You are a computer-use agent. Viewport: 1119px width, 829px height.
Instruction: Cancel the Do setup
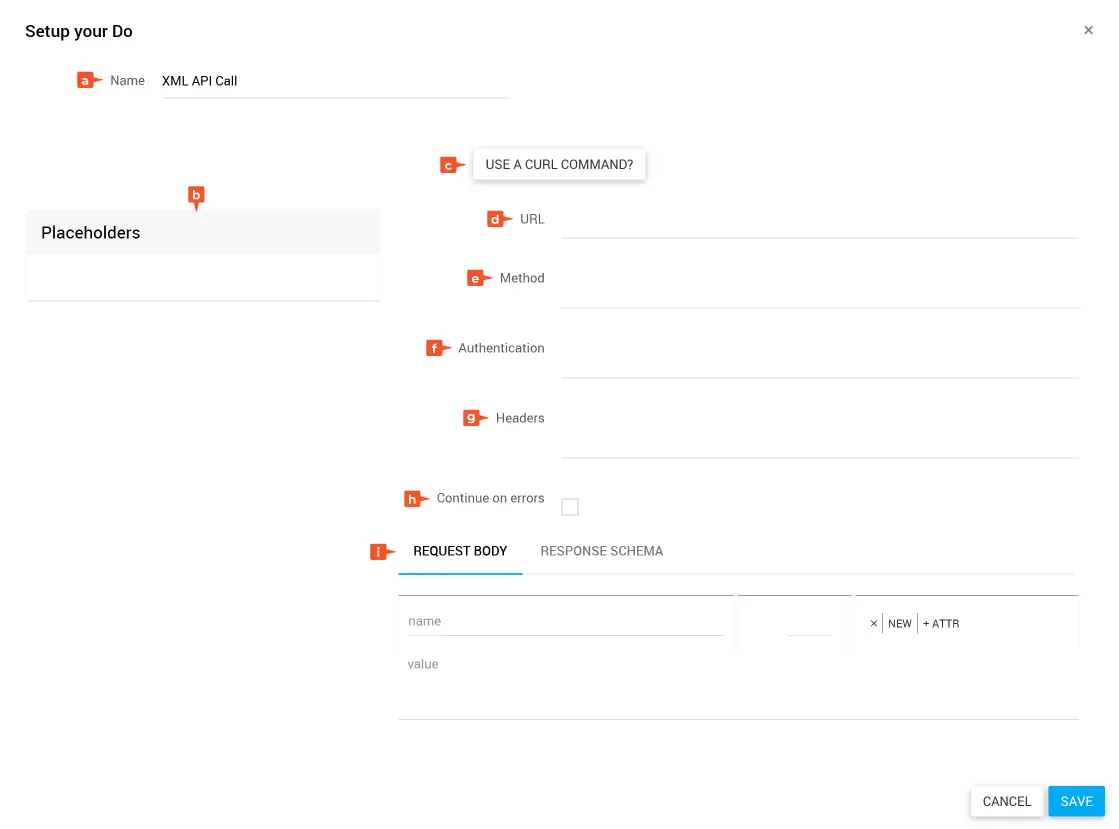(1006, 801)
